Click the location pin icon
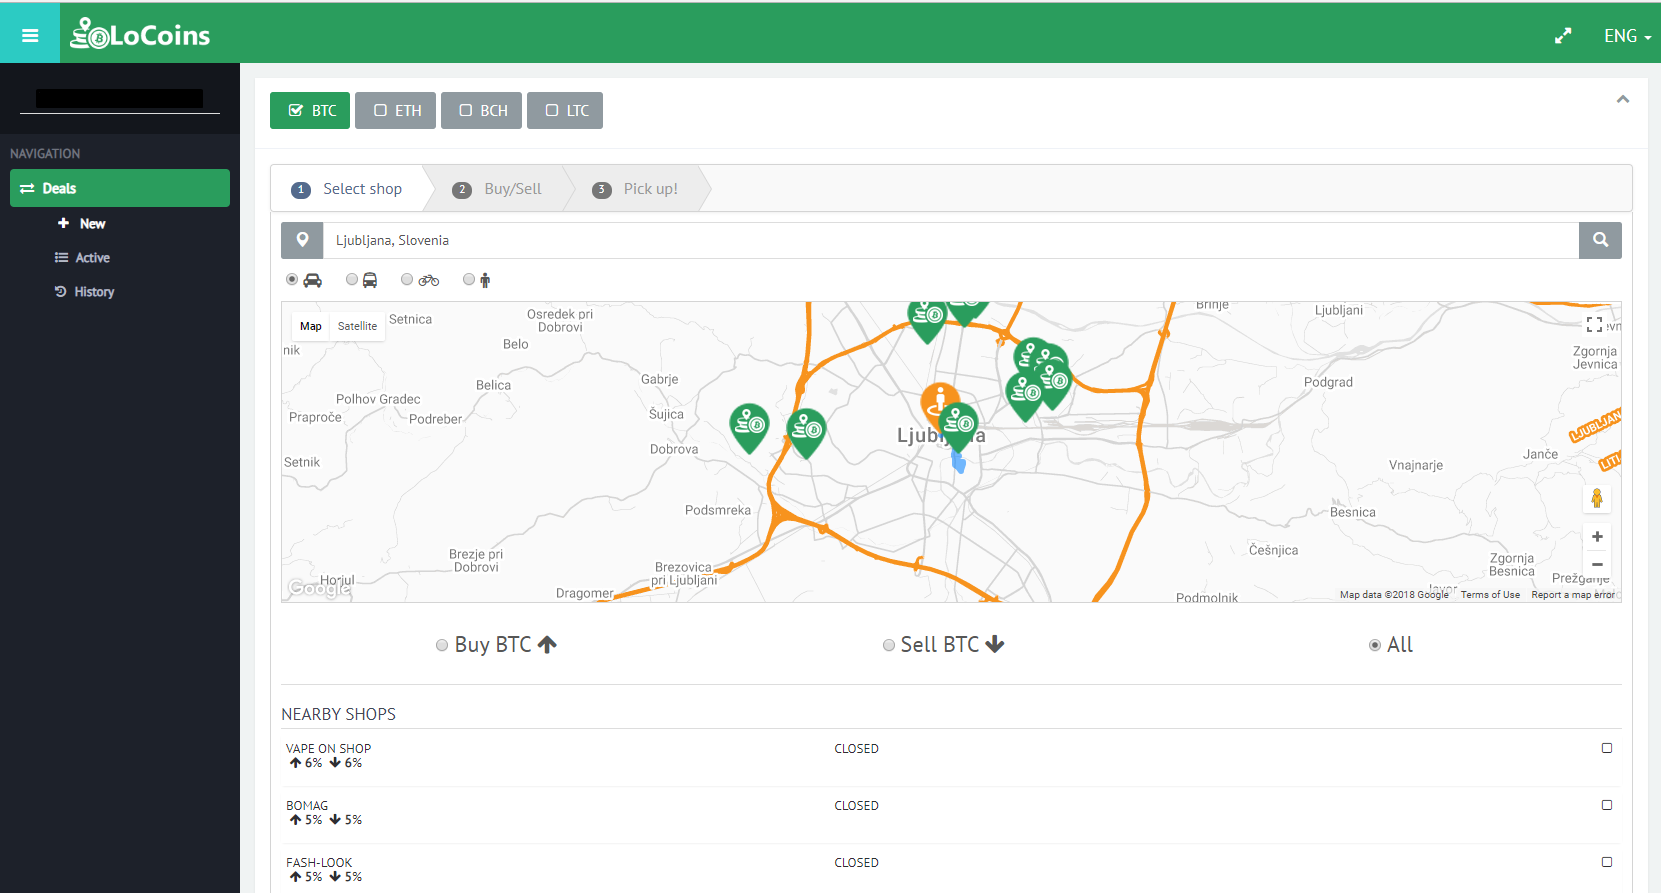The width and height of the screenshot is (1661, 893). tap(302, 240)
